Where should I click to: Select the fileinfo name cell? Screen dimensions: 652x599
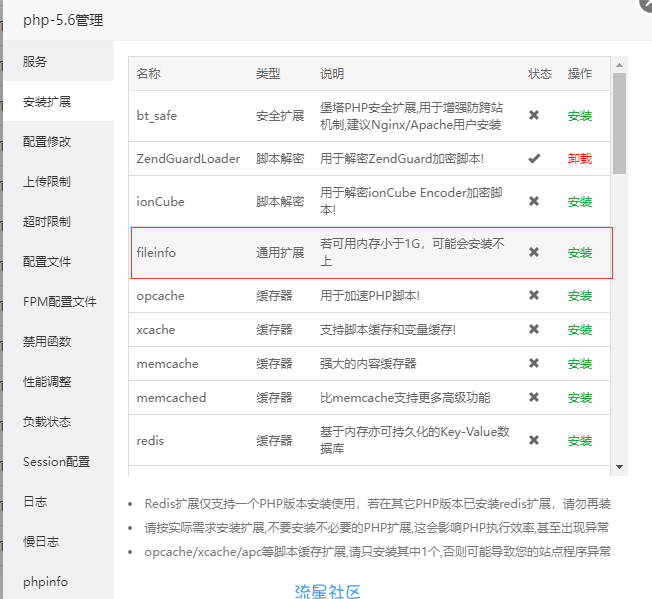[x=156, y=252]
